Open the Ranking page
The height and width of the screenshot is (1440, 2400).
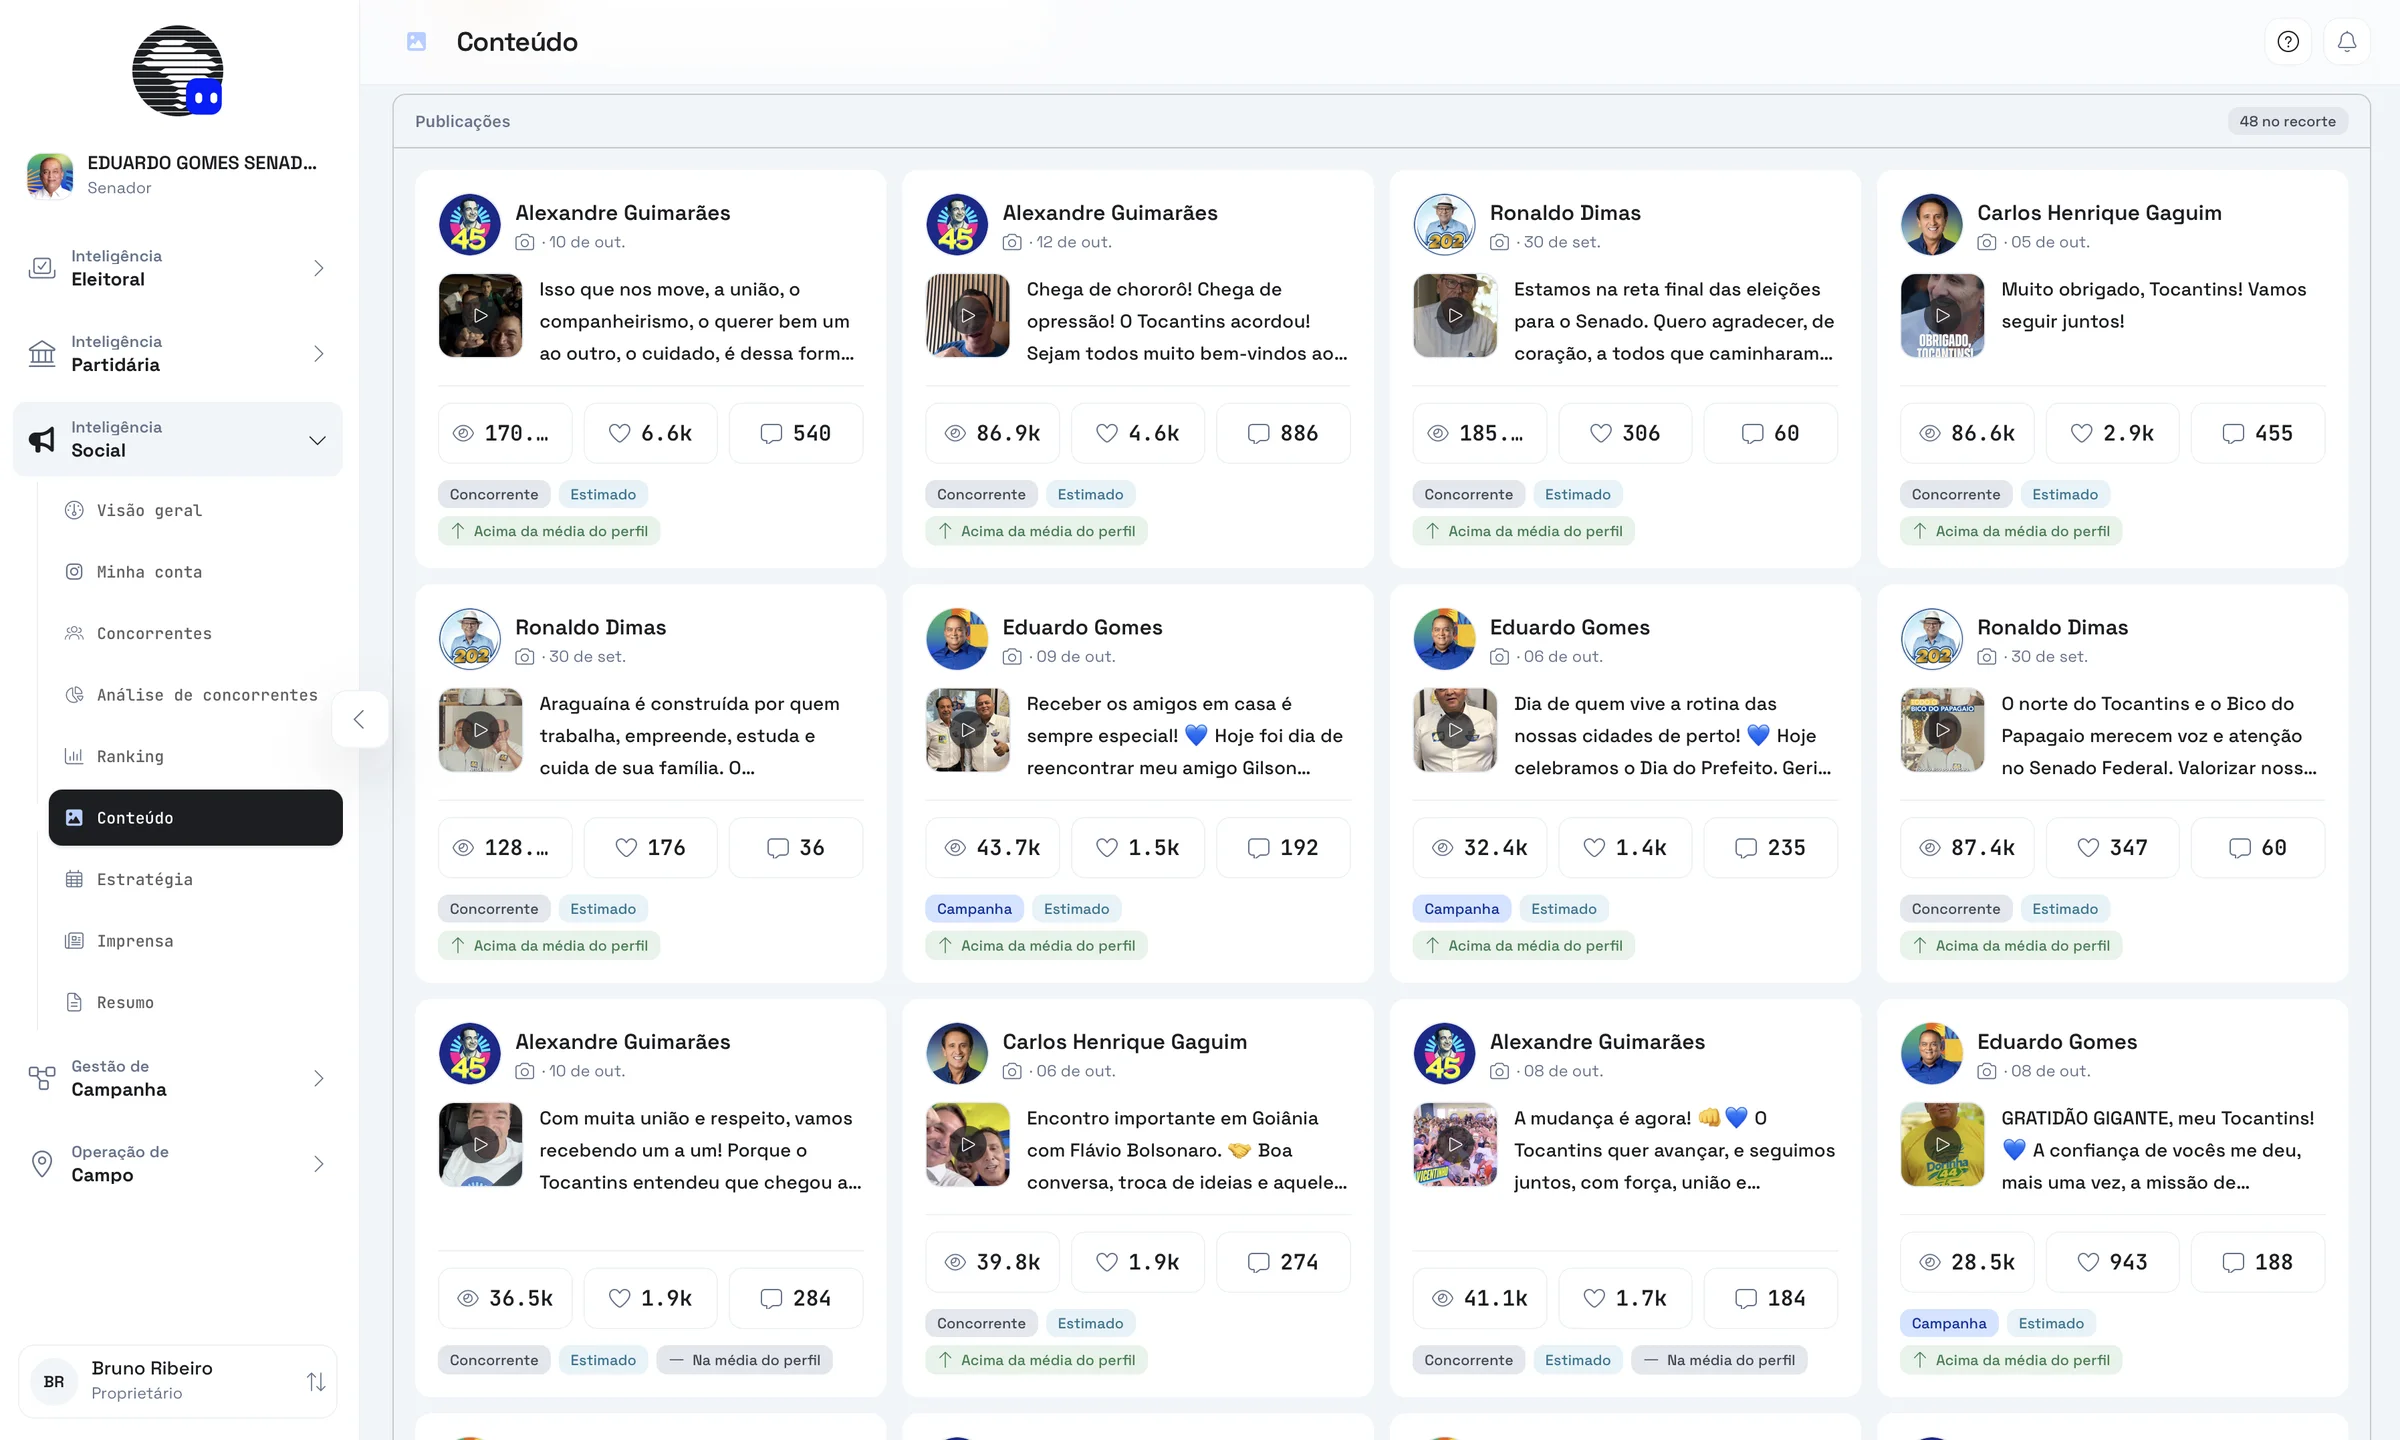click(x=195, y=756)
